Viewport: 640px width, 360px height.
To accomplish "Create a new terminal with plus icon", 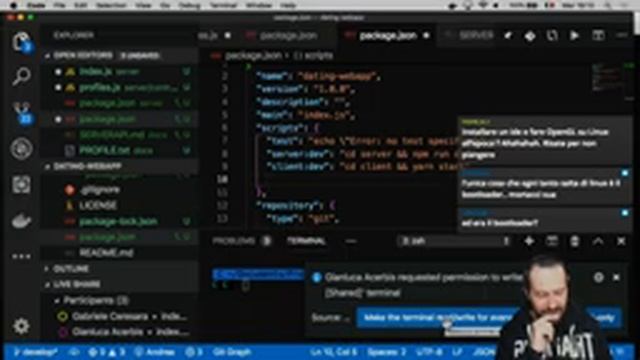I will 529,241.
